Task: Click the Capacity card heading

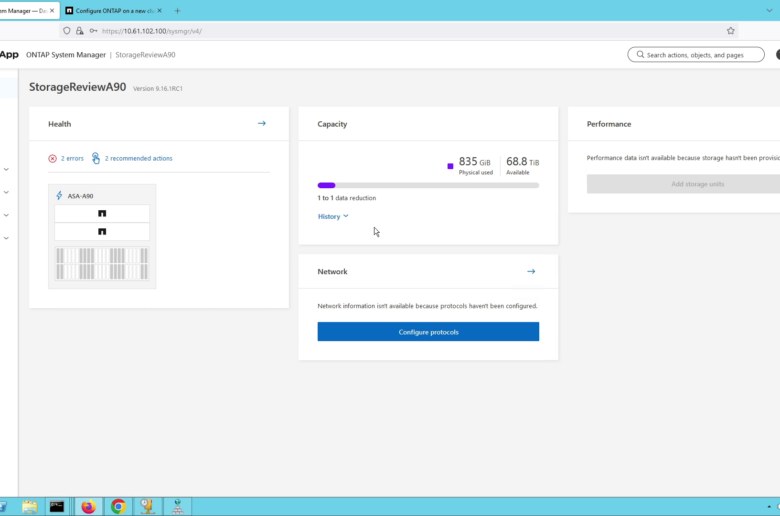Action: coord(332,124)
